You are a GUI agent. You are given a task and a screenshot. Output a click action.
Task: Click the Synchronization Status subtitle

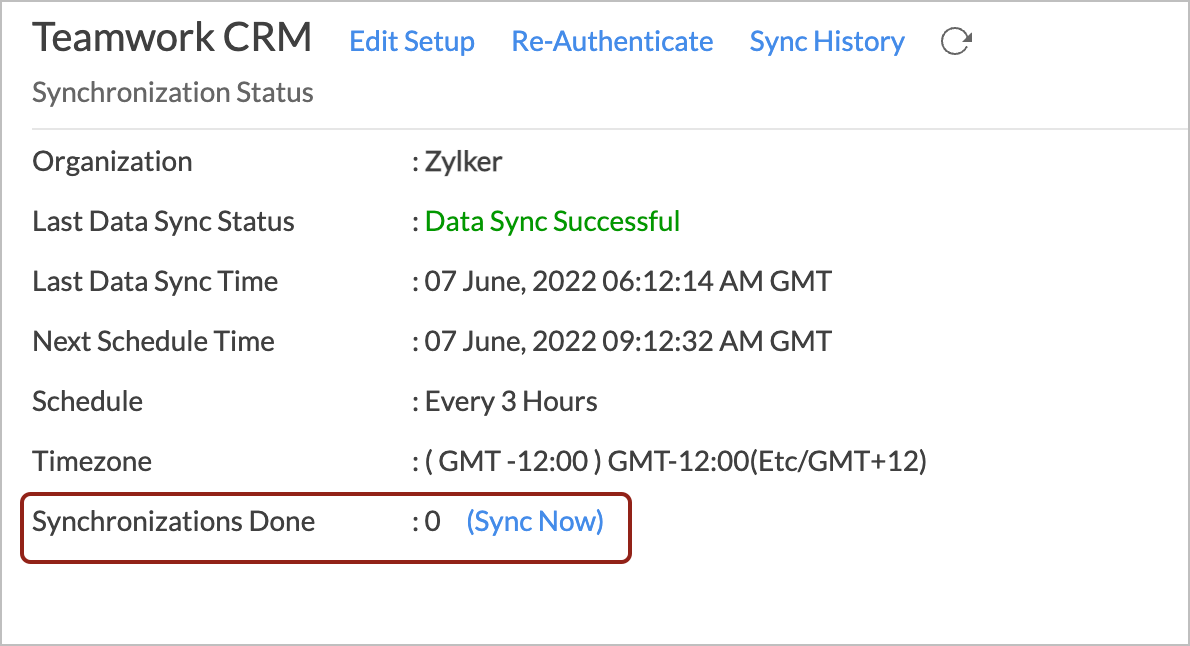(173, 93)
